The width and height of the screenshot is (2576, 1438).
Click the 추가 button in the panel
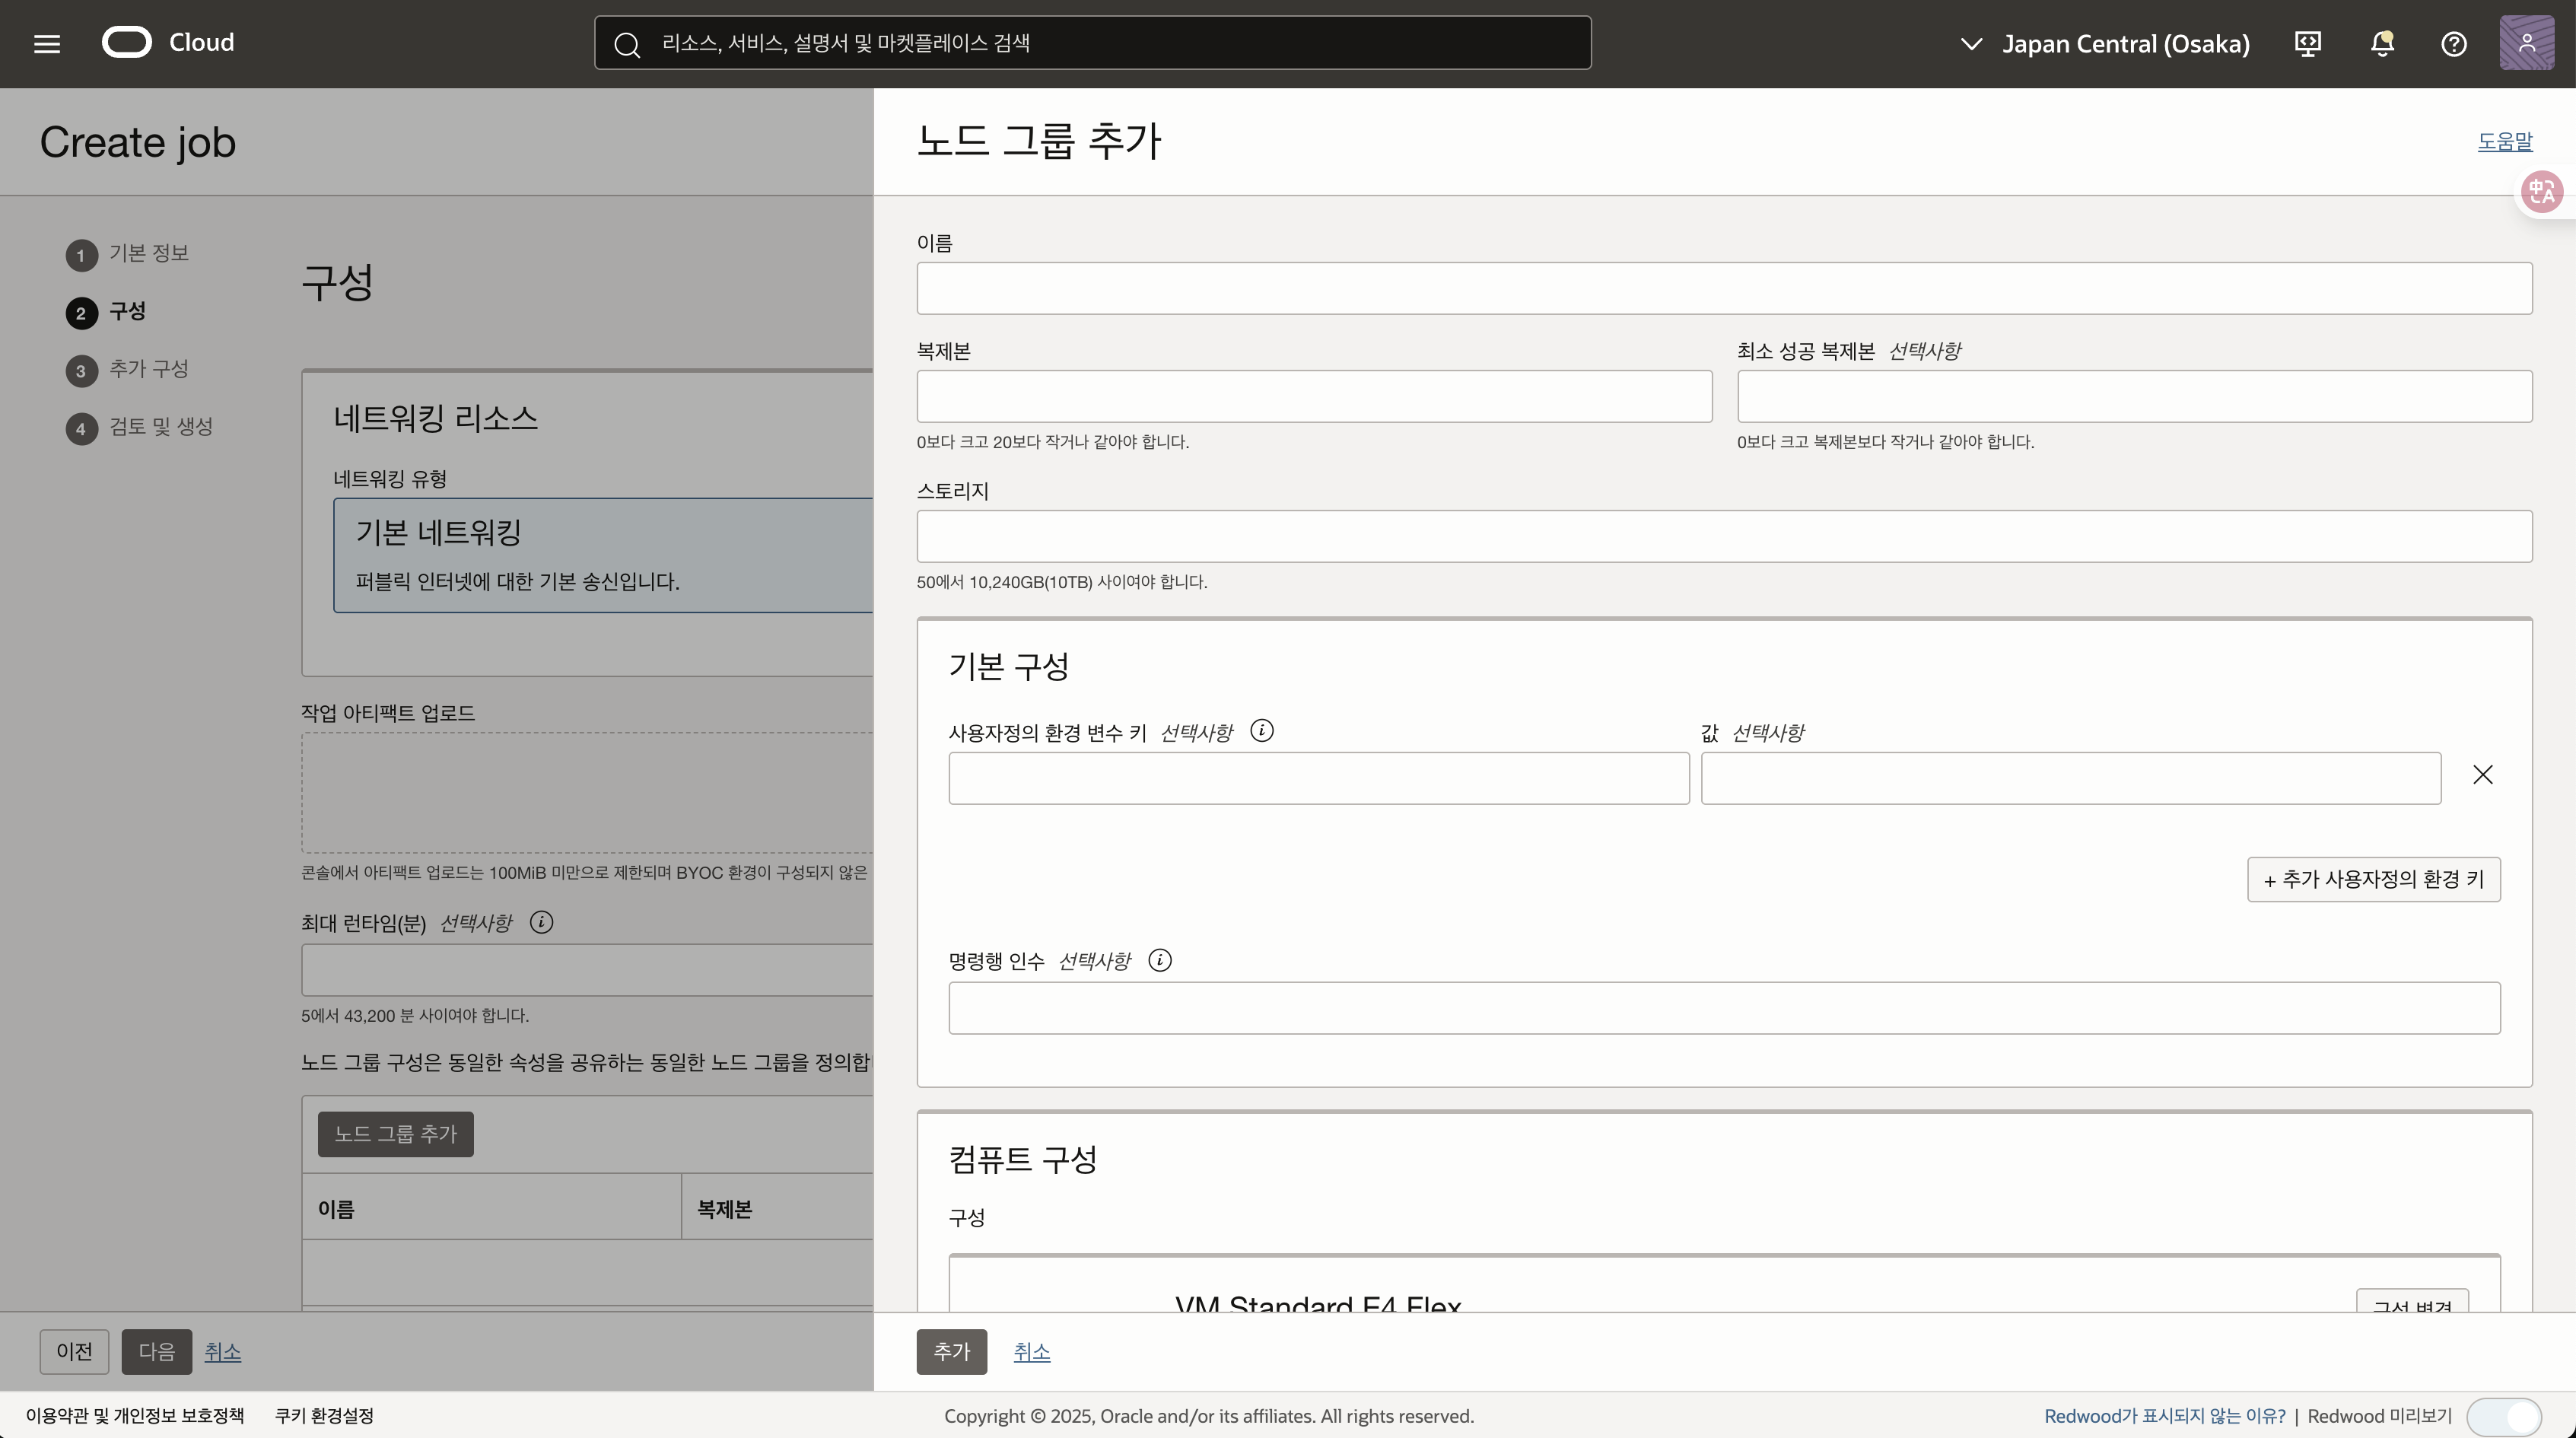951,1352
